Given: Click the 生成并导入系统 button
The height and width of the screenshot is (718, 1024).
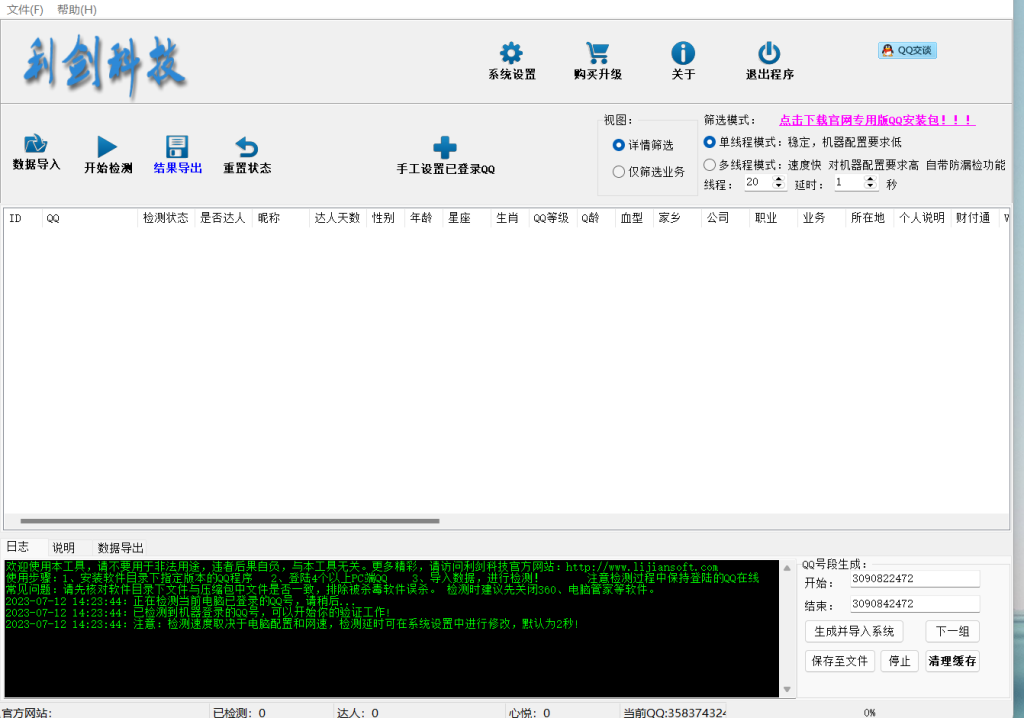Looking at the screenshot, I should pyautogui.click(x=853, y=631).
